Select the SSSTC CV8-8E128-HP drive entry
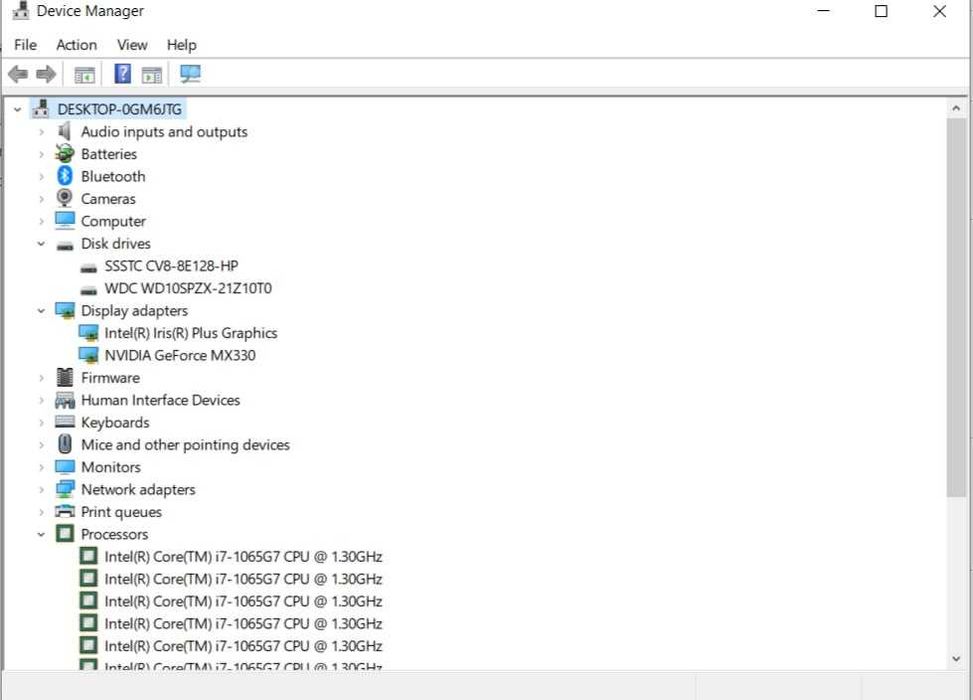This screenshot has width=973, height=700. pyautogui.click(x=171, y=266)
